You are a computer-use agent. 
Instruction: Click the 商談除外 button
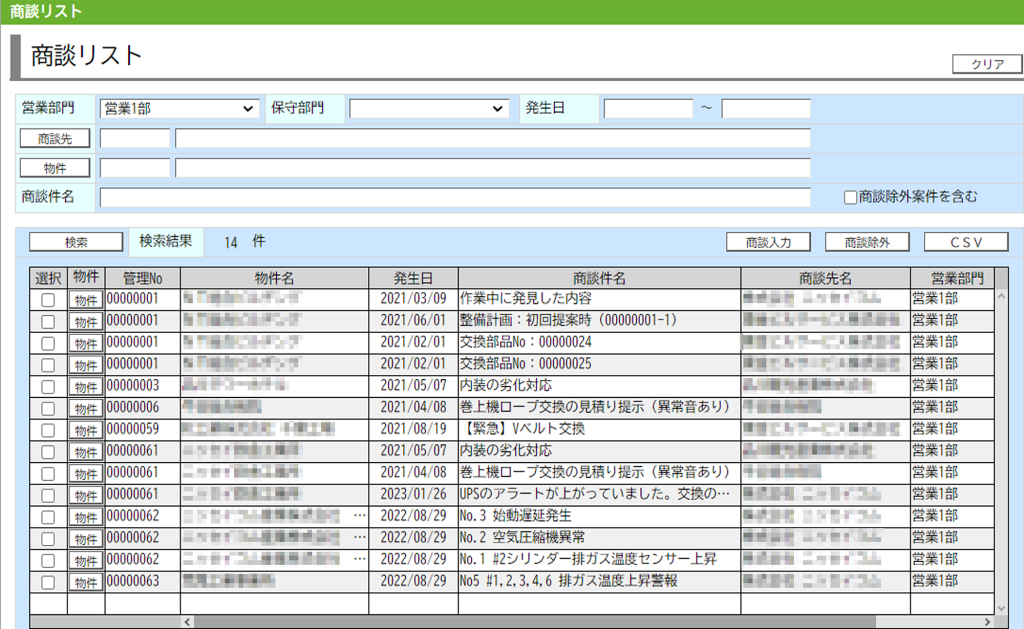point(866,241)
